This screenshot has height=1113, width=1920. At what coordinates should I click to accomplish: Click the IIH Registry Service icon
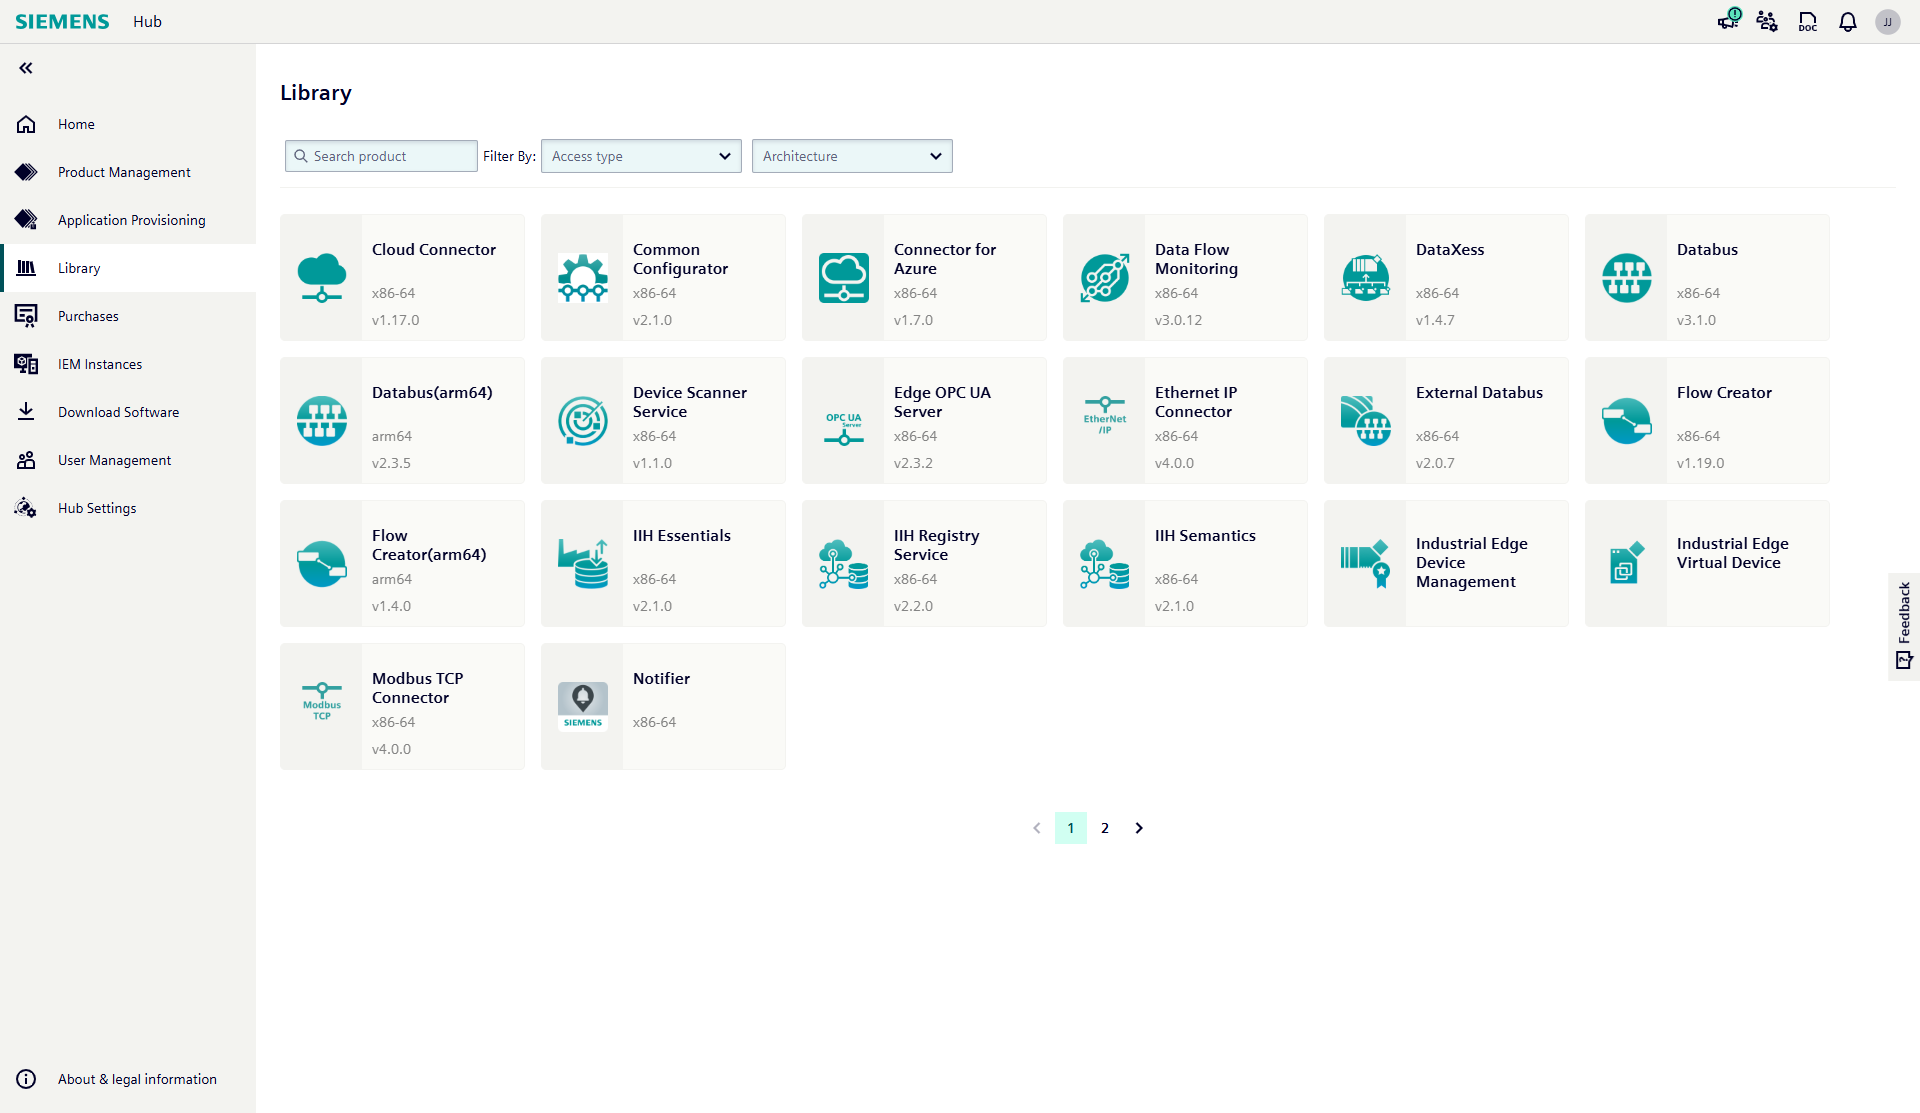coord(844,564)
